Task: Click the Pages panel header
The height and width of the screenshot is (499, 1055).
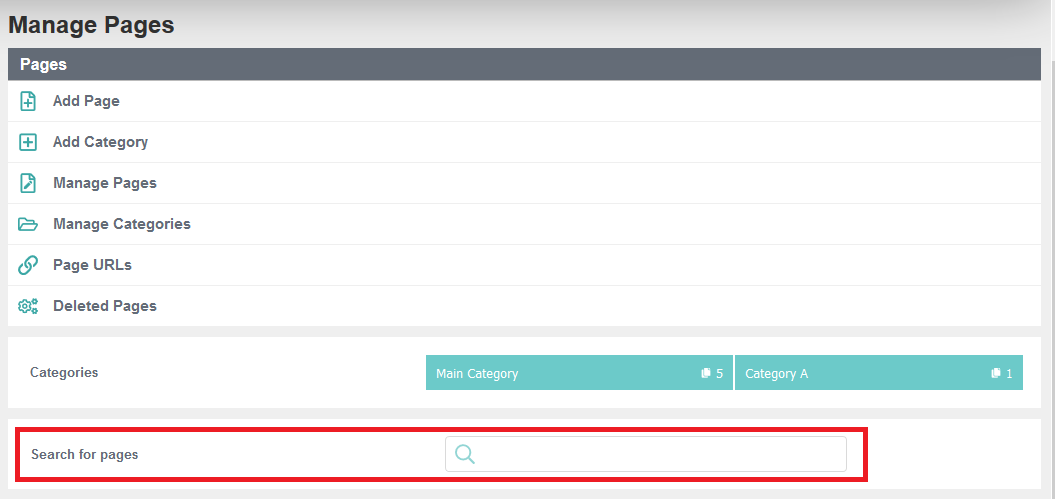Action: click(x=525, y=64)
